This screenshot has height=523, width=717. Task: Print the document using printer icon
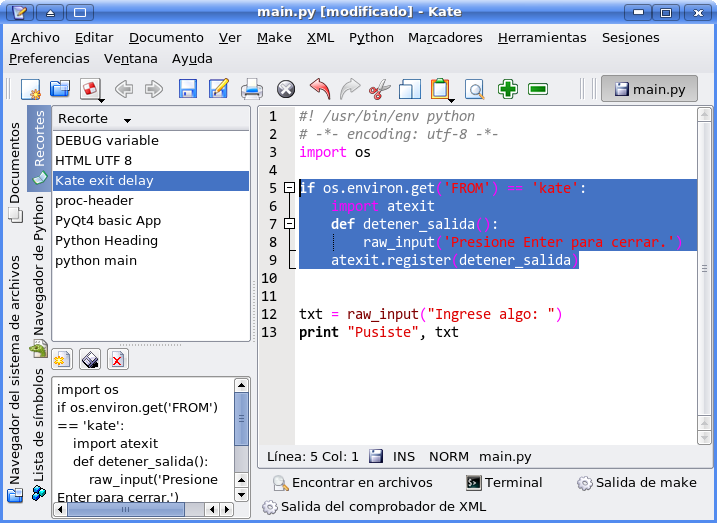pos(252,89)
